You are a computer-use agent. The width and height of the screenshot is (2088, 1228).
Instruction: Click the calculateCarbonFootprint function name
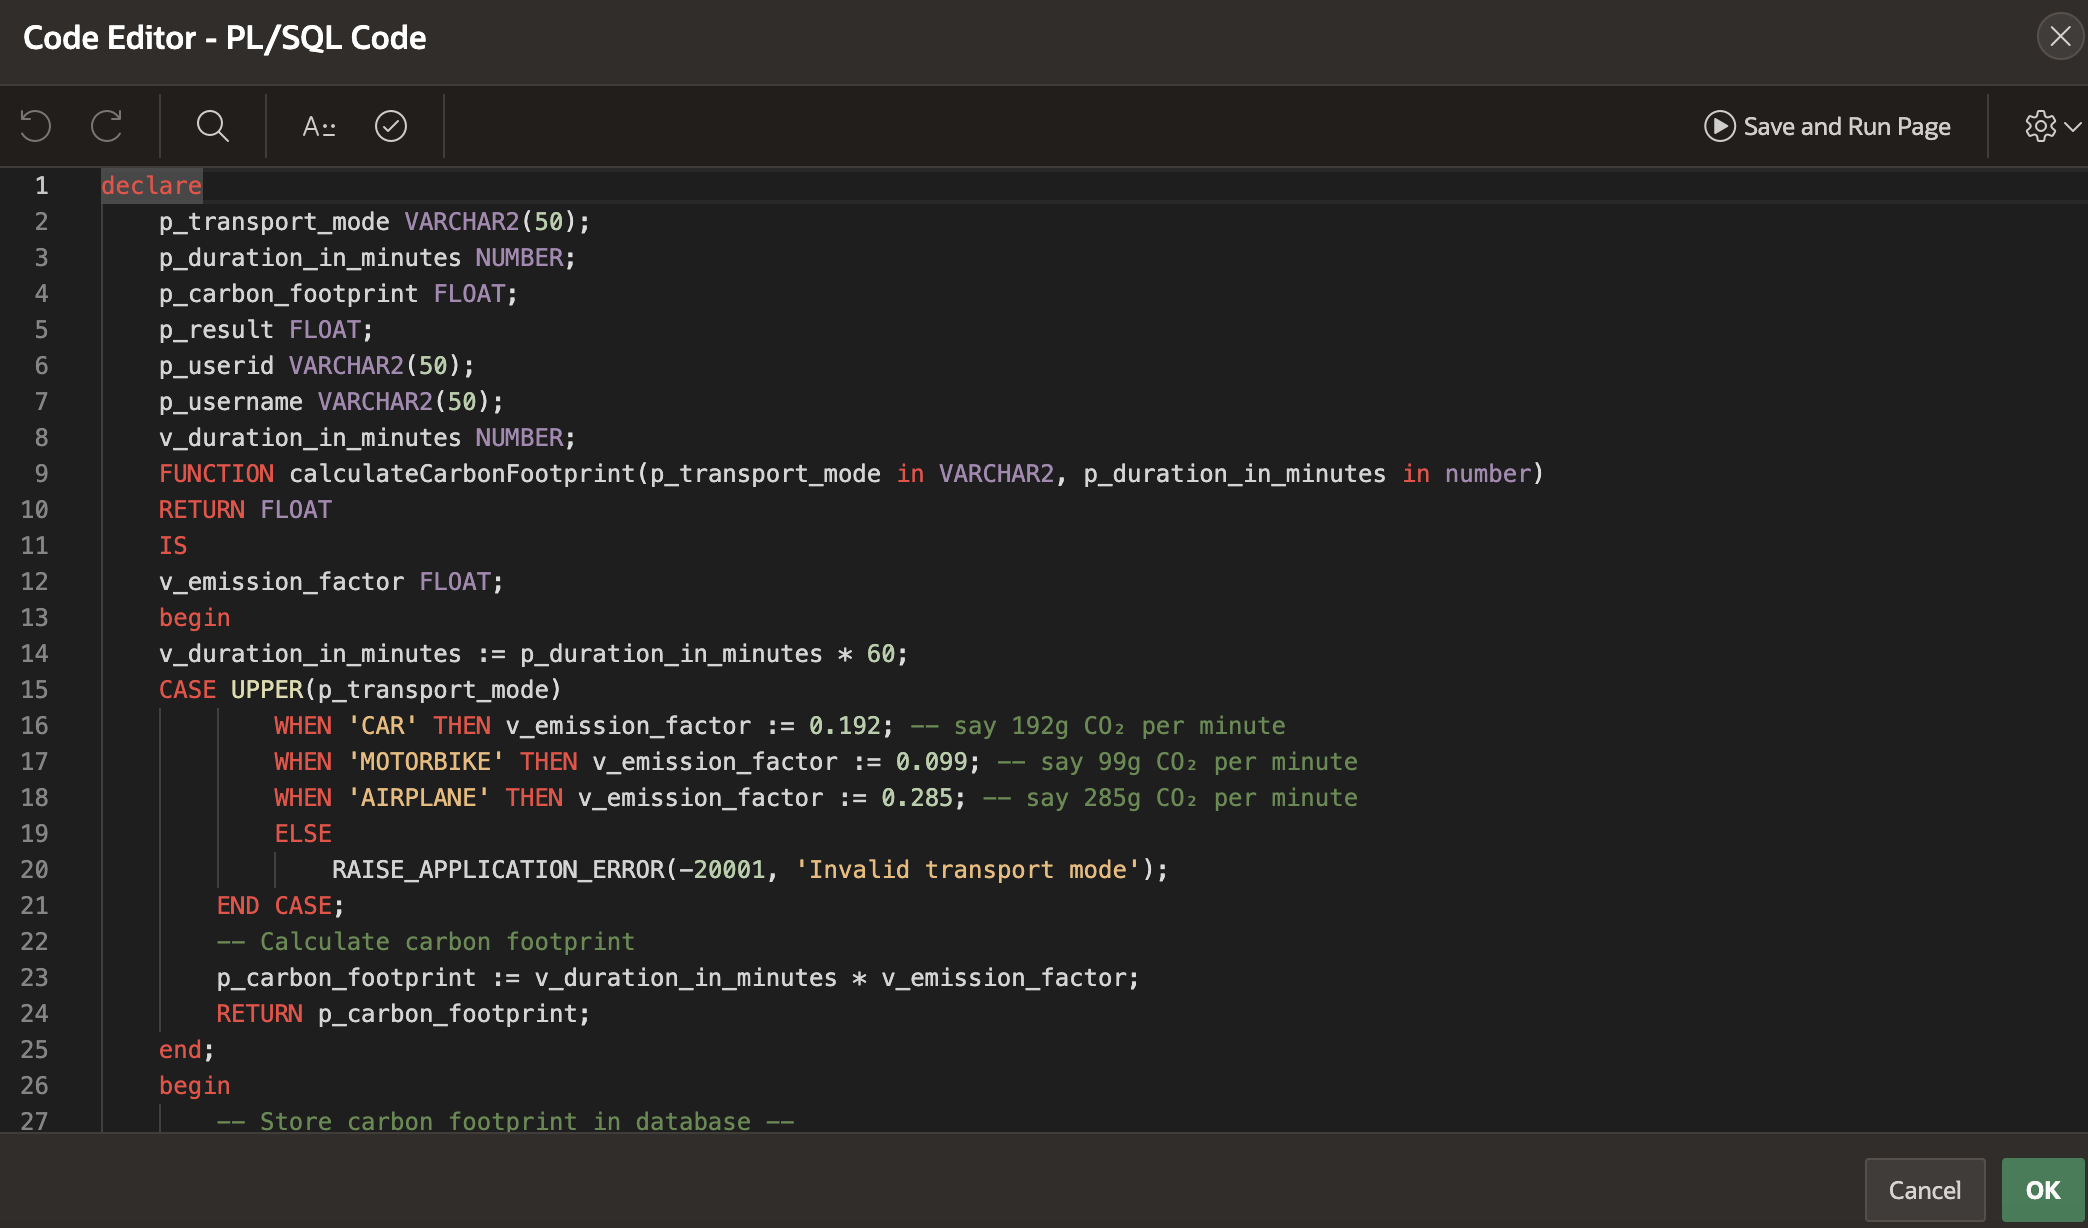461,474
